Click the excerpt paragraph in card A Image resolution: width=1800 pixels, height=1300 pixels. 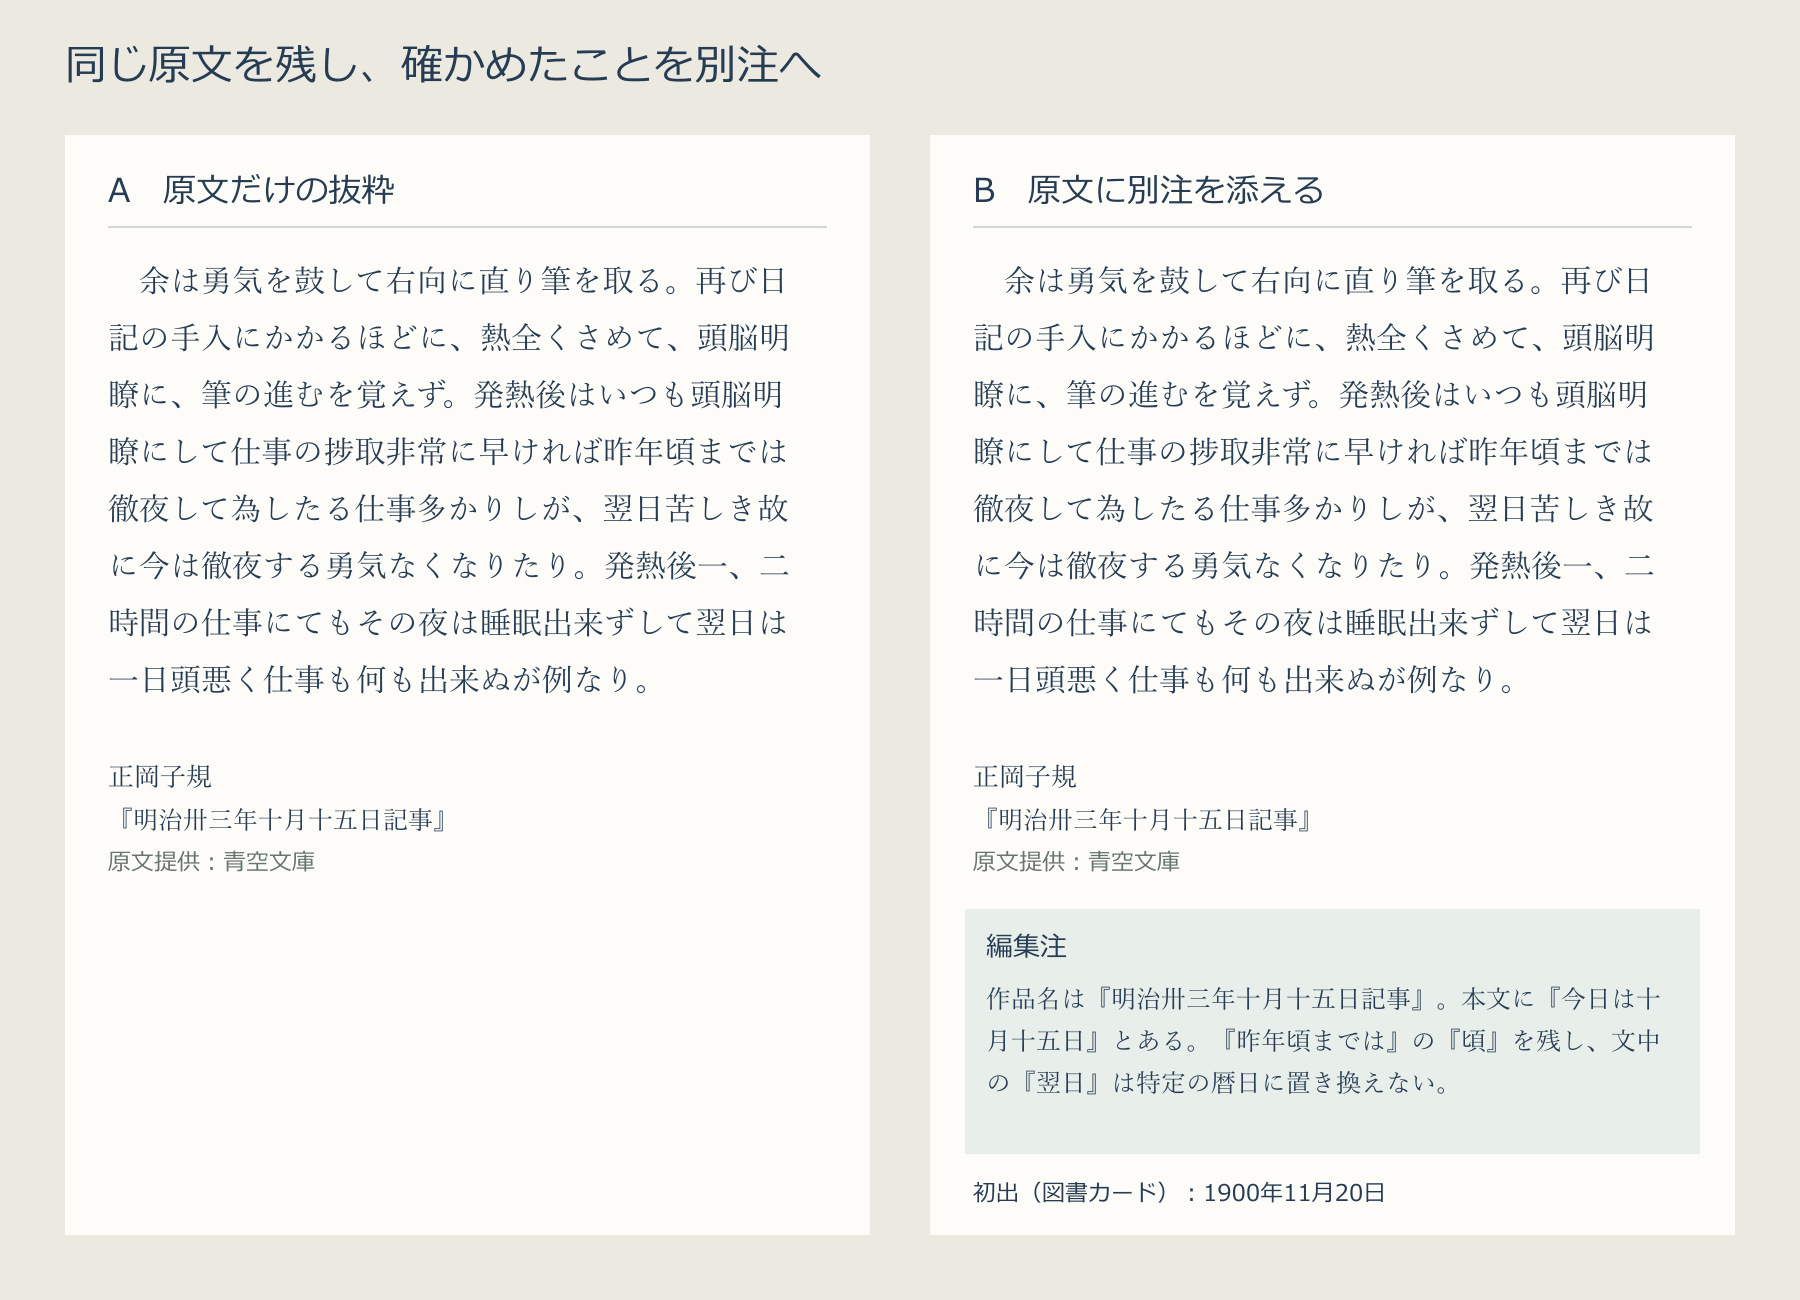click(x=450, y=480)
